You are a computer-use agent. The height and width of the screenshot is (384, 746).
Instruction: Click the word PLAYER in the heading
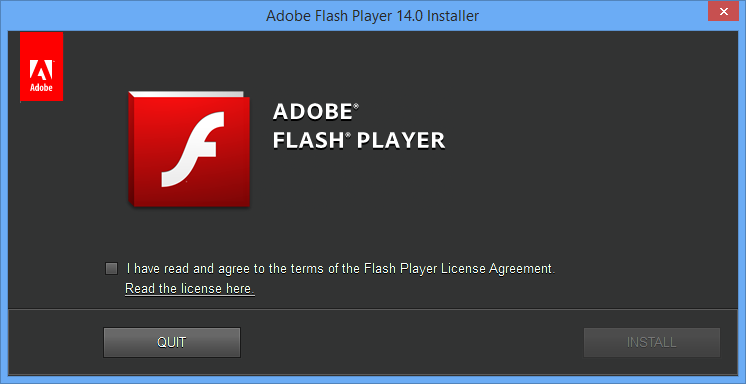401,141
